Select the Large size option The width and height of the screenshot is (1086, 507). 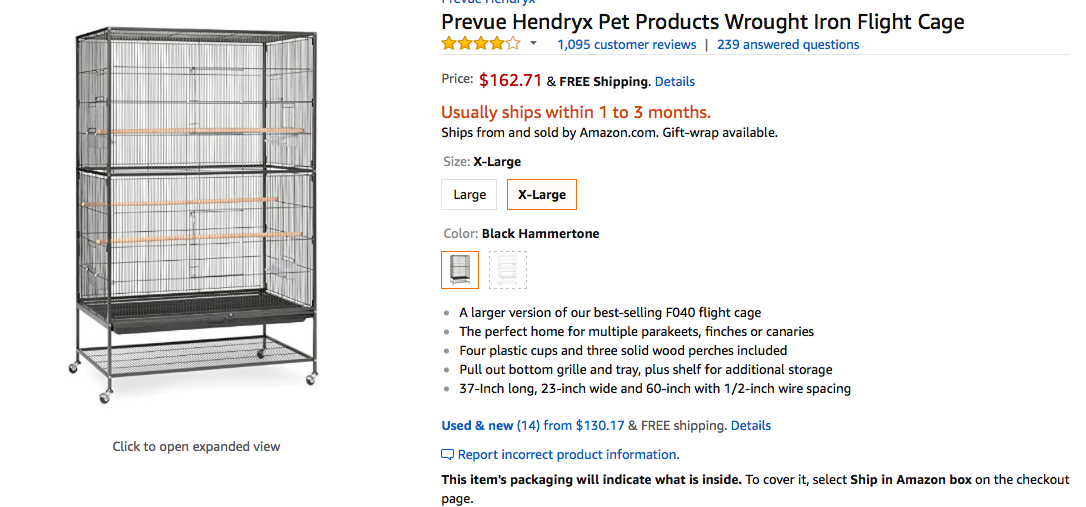coord(469,195)
